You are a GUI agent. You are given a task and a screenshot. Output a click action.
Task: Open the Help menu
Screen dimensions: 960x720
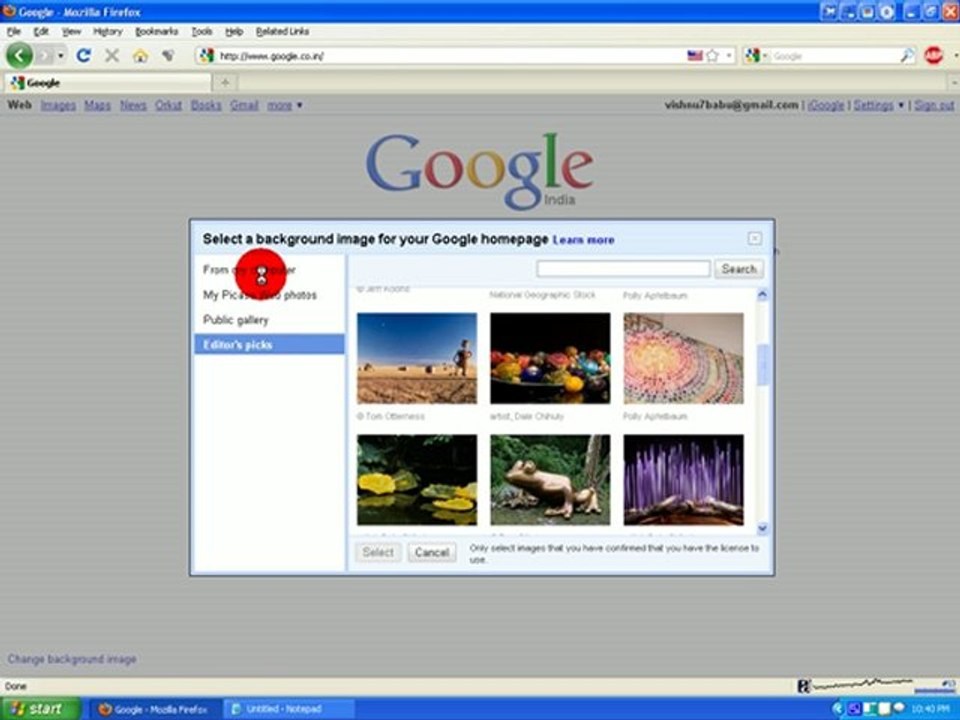click(x=234, y=31)
